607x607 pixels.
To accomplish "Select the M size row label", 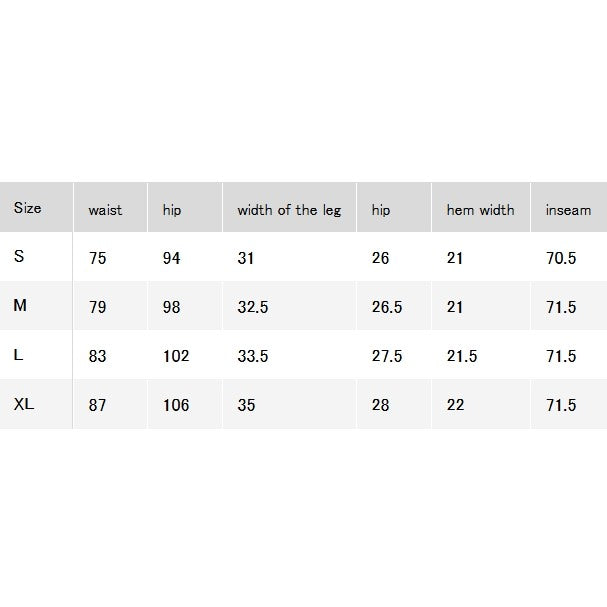I will [x=20, y=305].
